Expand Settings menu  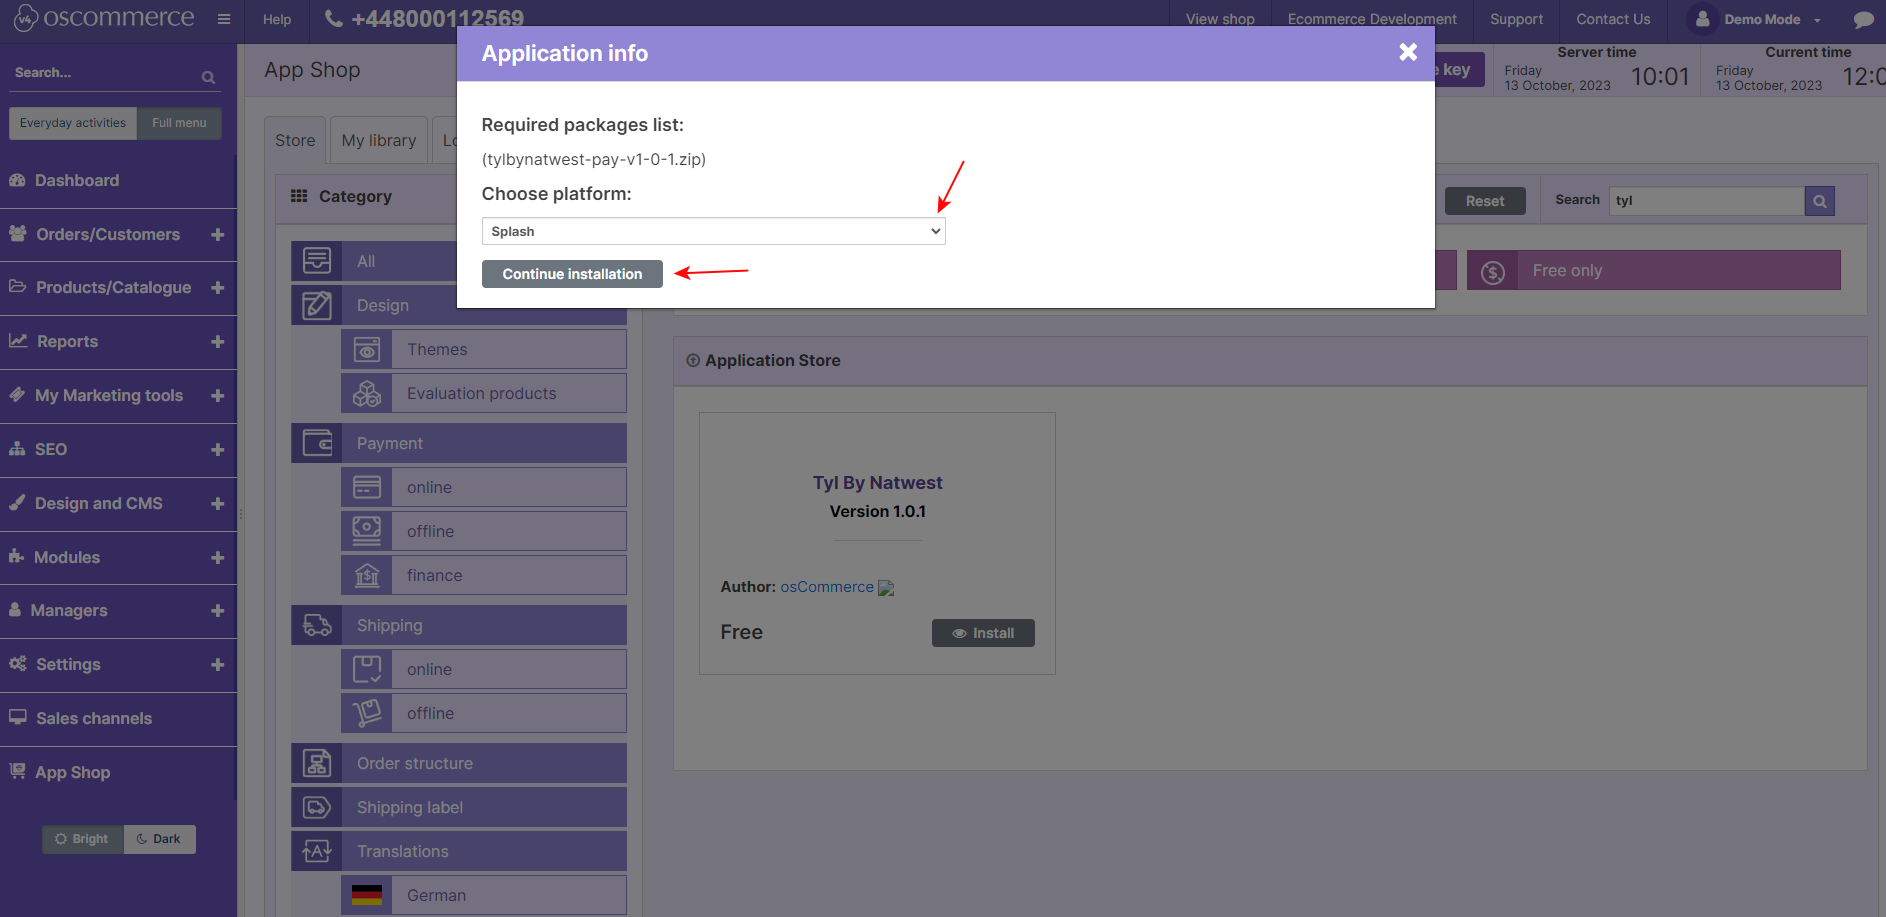point(217,664)
